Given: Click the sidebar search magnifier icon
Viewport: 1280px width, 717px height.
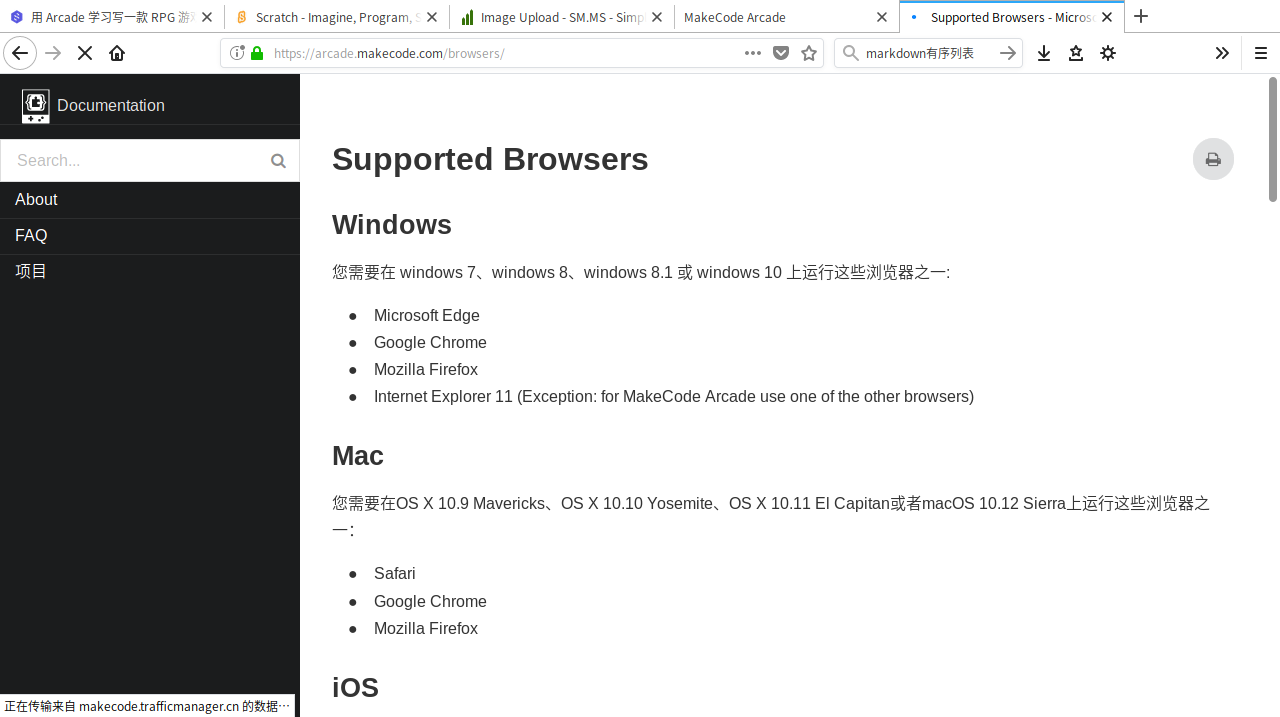Looking at the screenshot, I should point(278,160).
